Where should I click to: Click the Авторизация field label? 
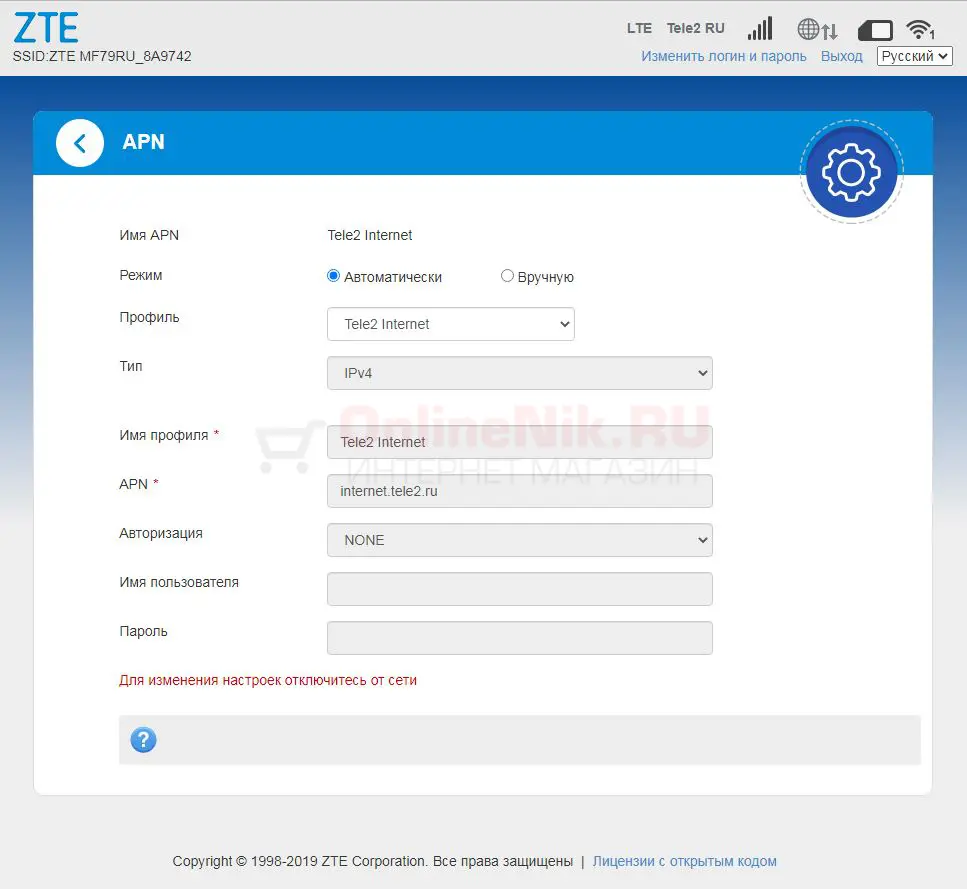(x=161, y=533)
